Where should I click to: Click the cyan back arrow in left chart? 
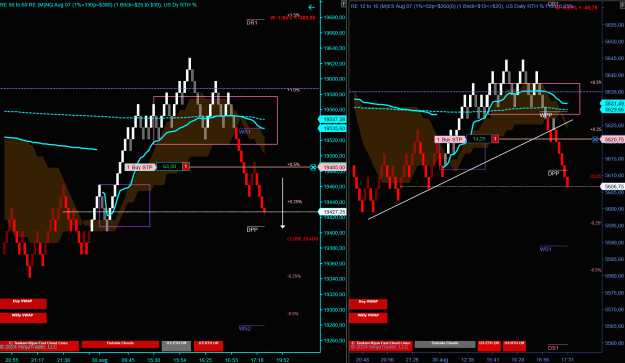click(x=312, y=7)
